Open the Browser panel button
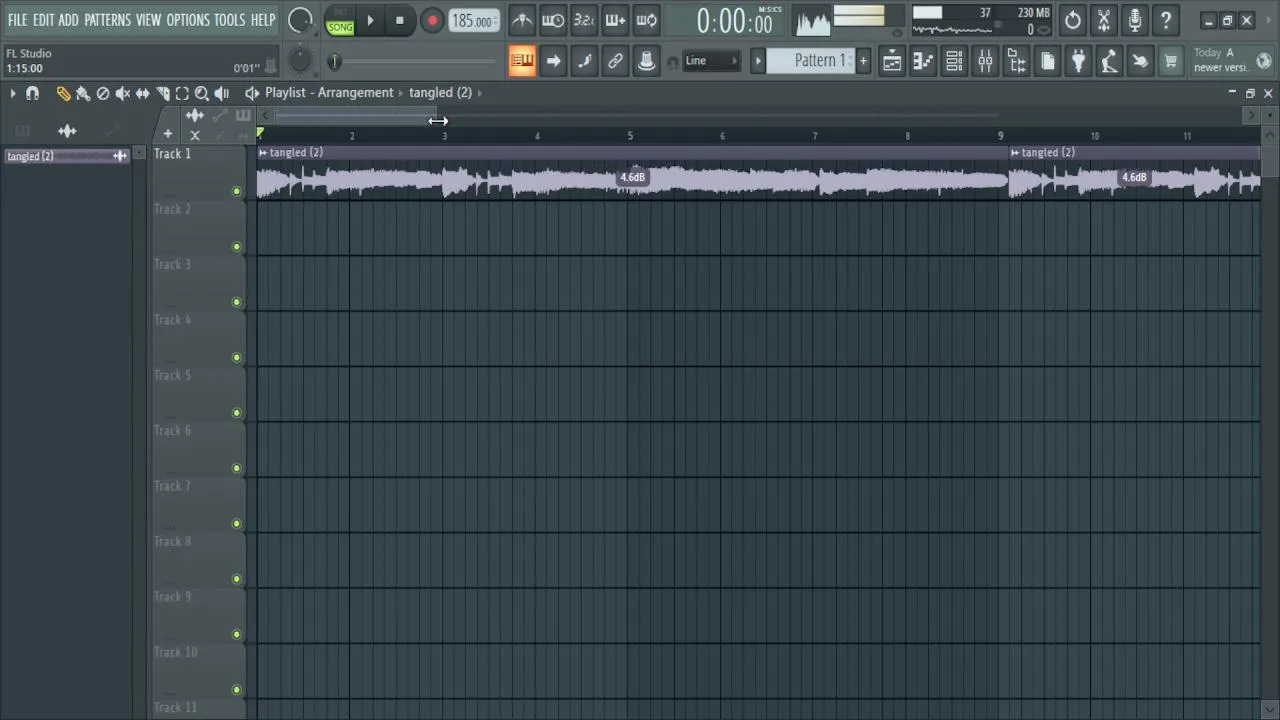The height and width of the screenshot is (720, 1280). click(x=1016, y=61)
